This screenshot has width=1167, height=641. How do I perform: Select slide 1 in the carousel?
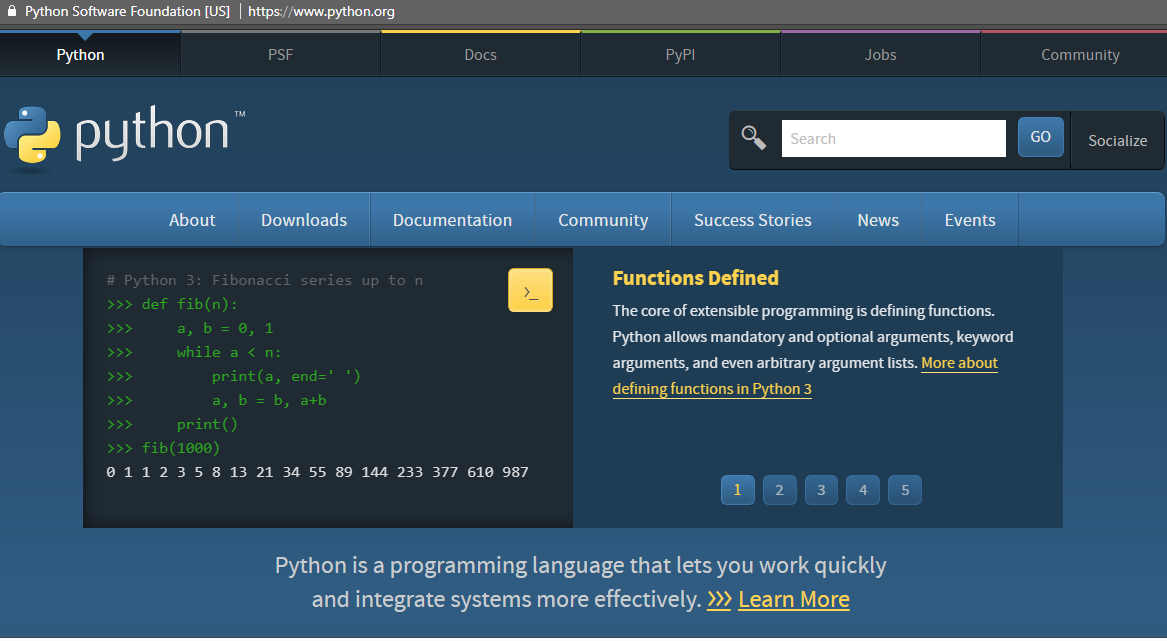click(x=738, y=490)
